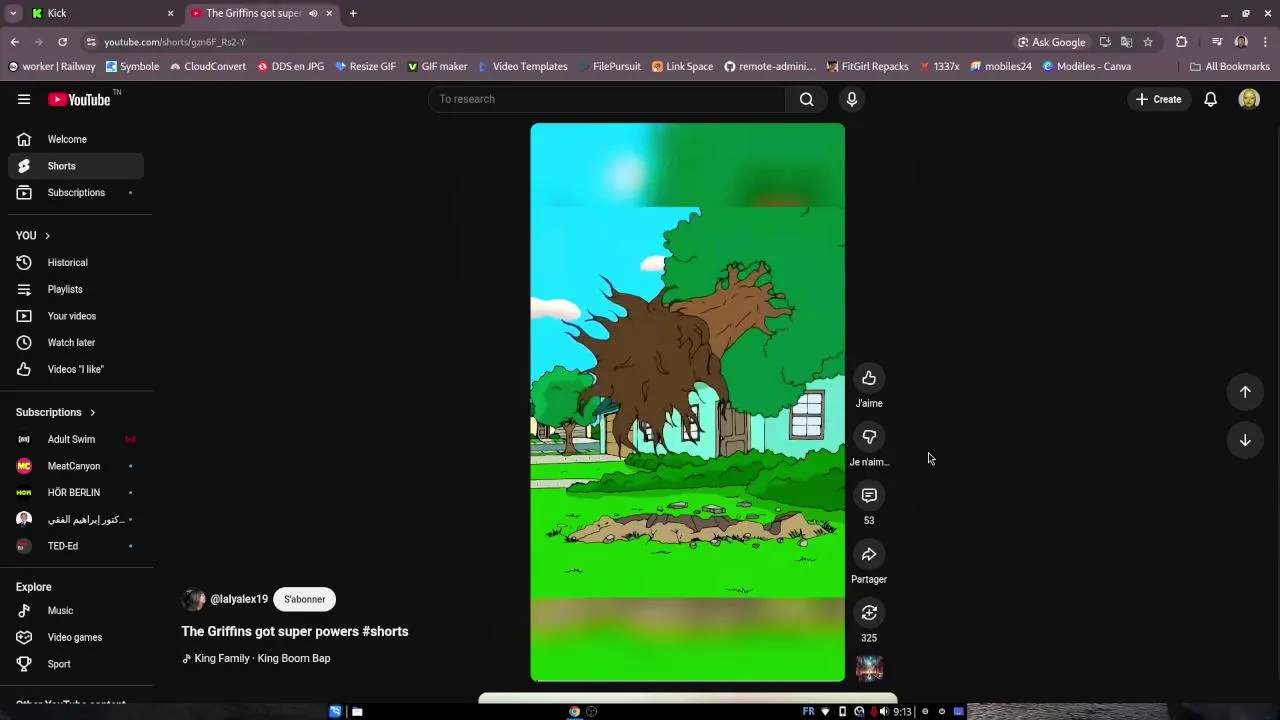This screenshot has width=1280, height=720.
Task: Go to YouTube home via logo
Action: [x=79, y=99]
